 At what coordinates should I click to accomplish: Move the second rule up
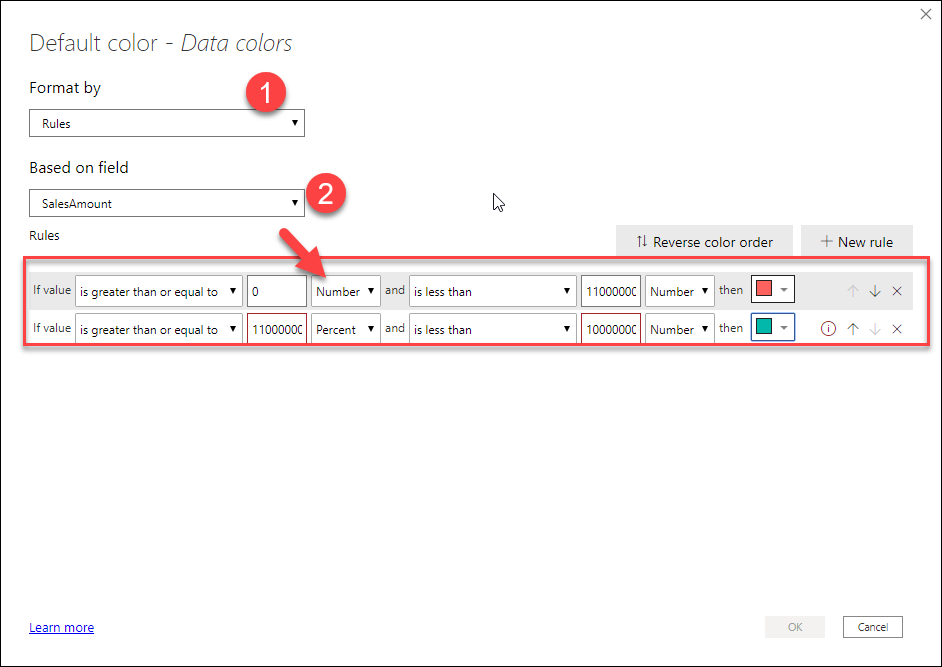[853, 329]
